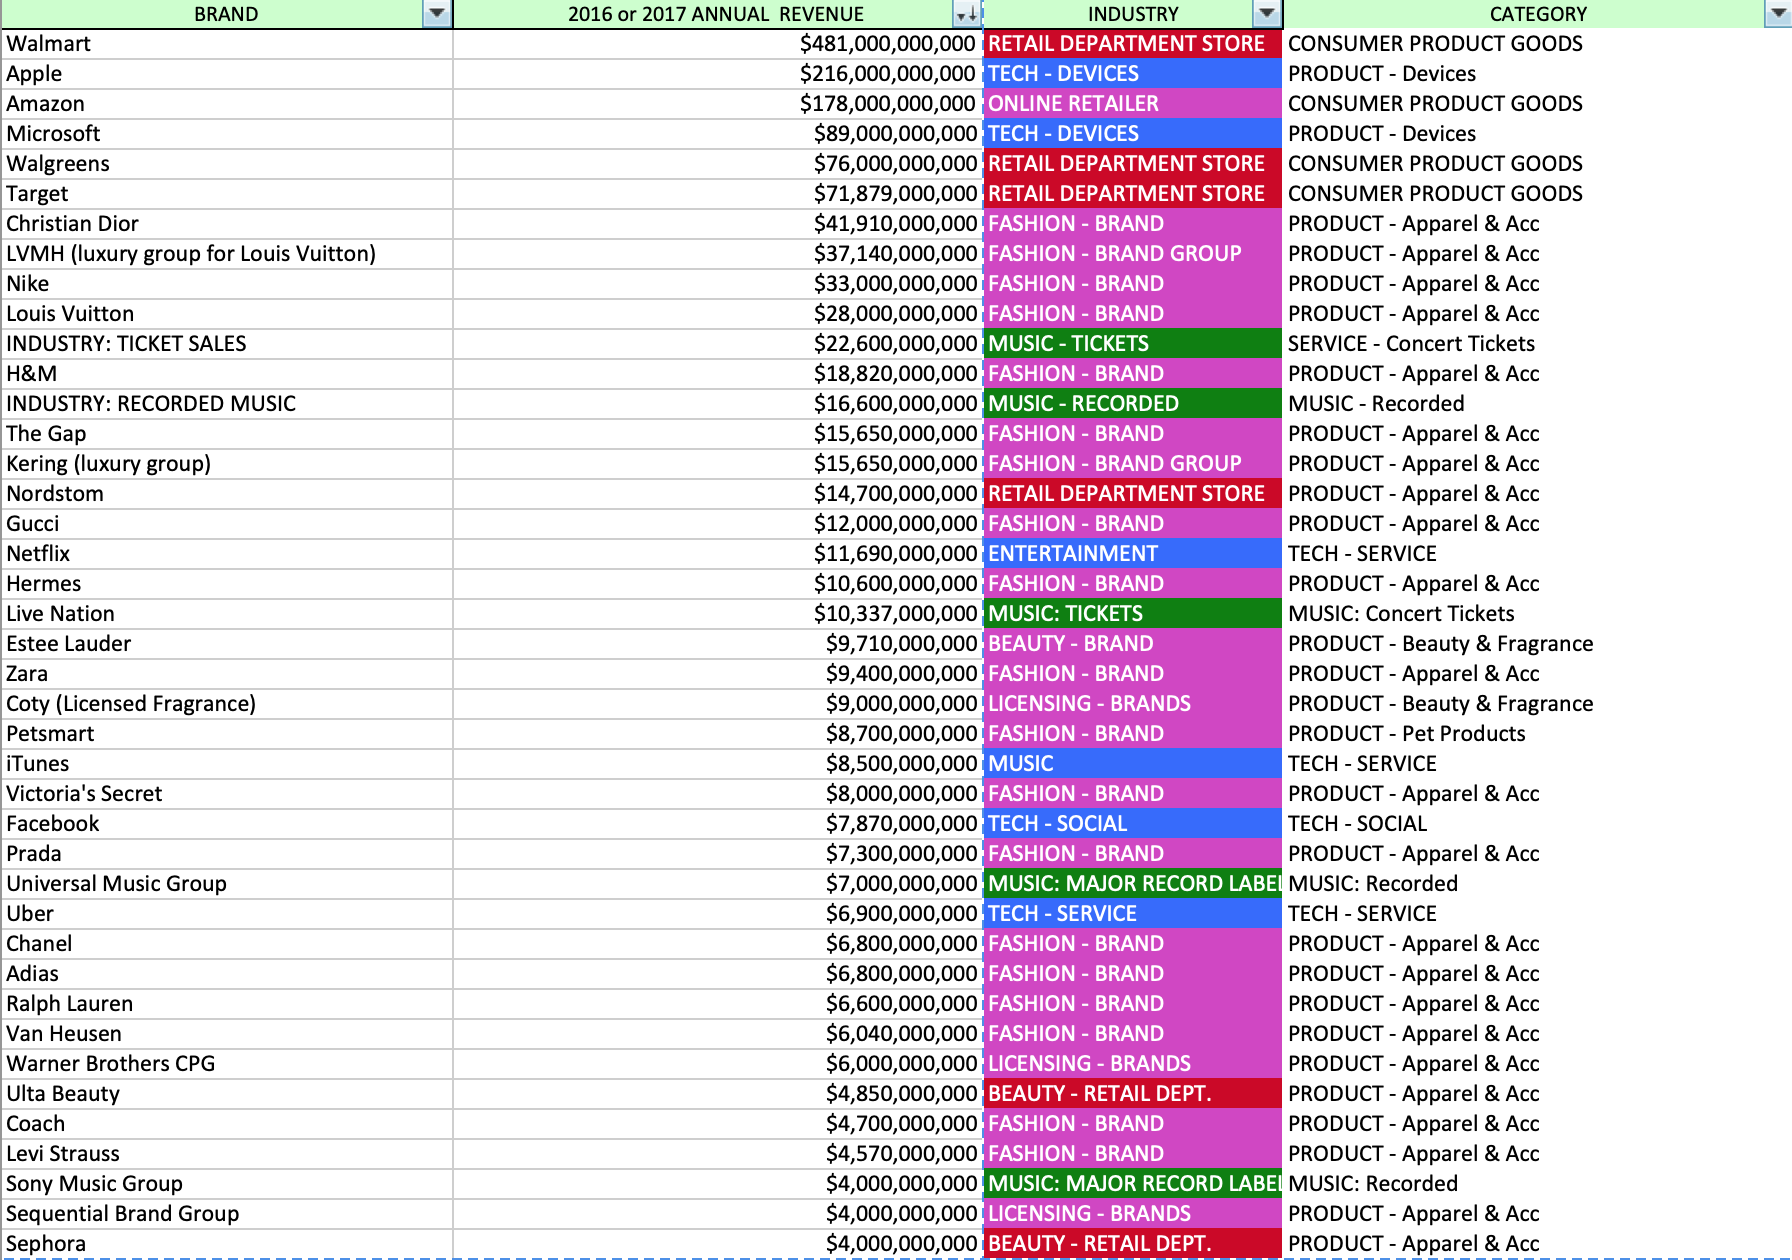Select the INDUSTRY header cell

1133,14
